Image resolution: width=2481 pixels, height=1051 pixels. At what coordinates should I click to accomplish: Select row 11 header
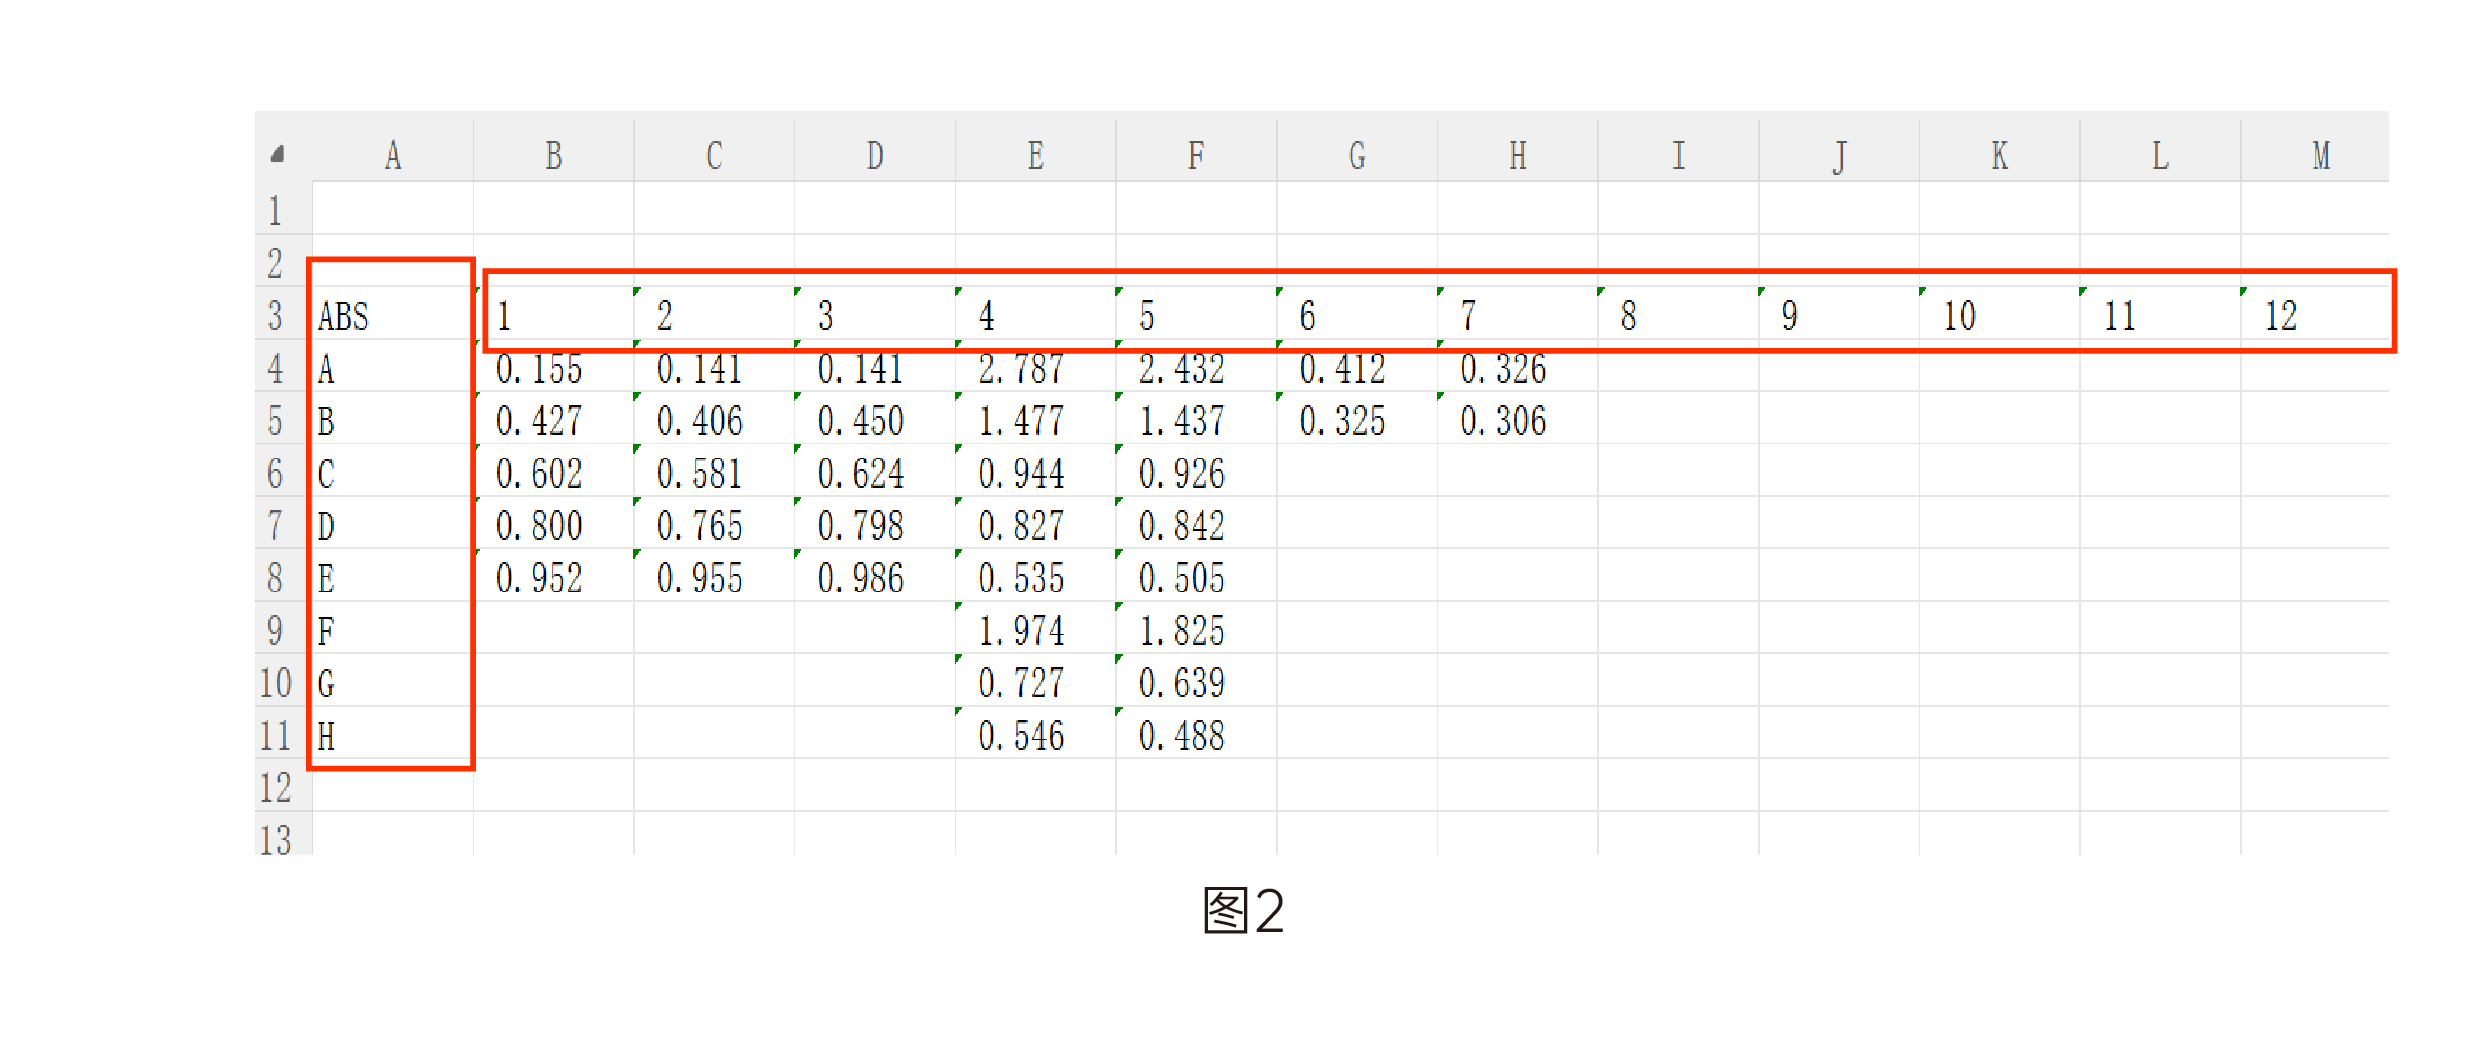(284, 733)
